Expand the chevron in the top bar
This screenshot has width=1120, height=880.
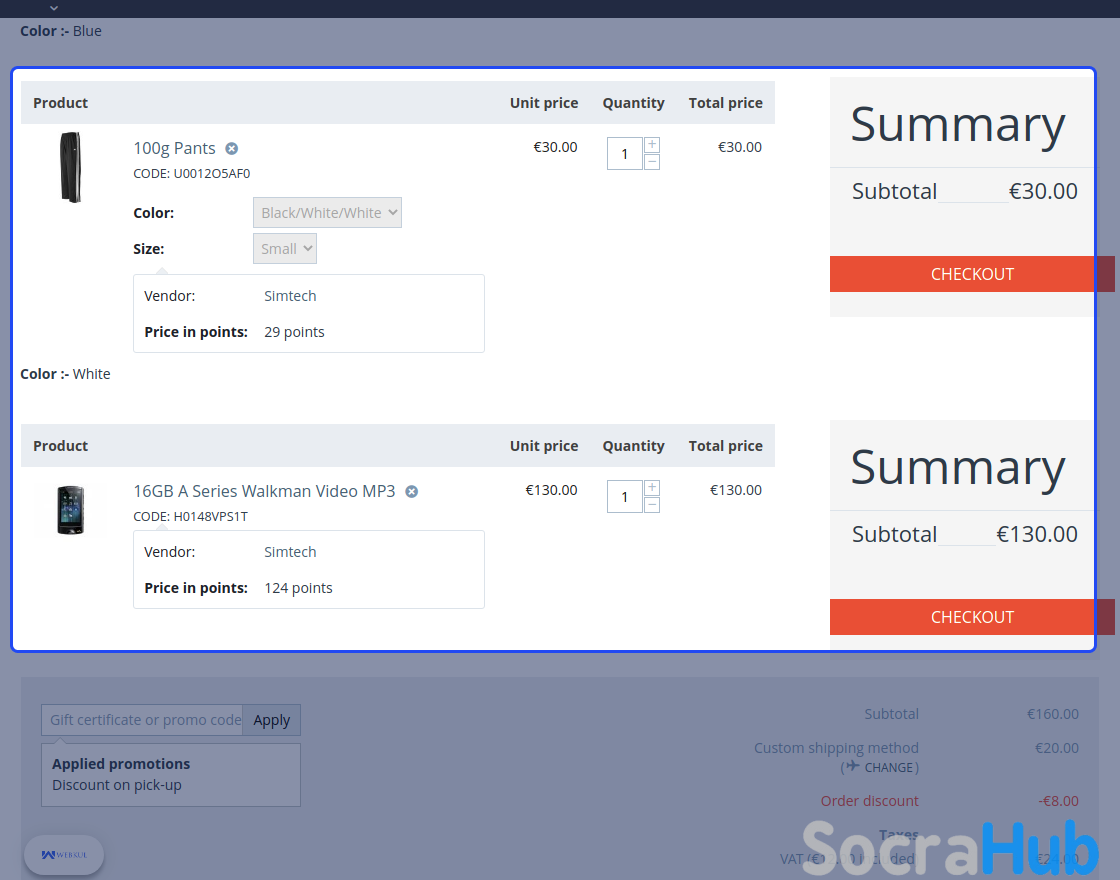pyautogui.click(x=54, y=8)
